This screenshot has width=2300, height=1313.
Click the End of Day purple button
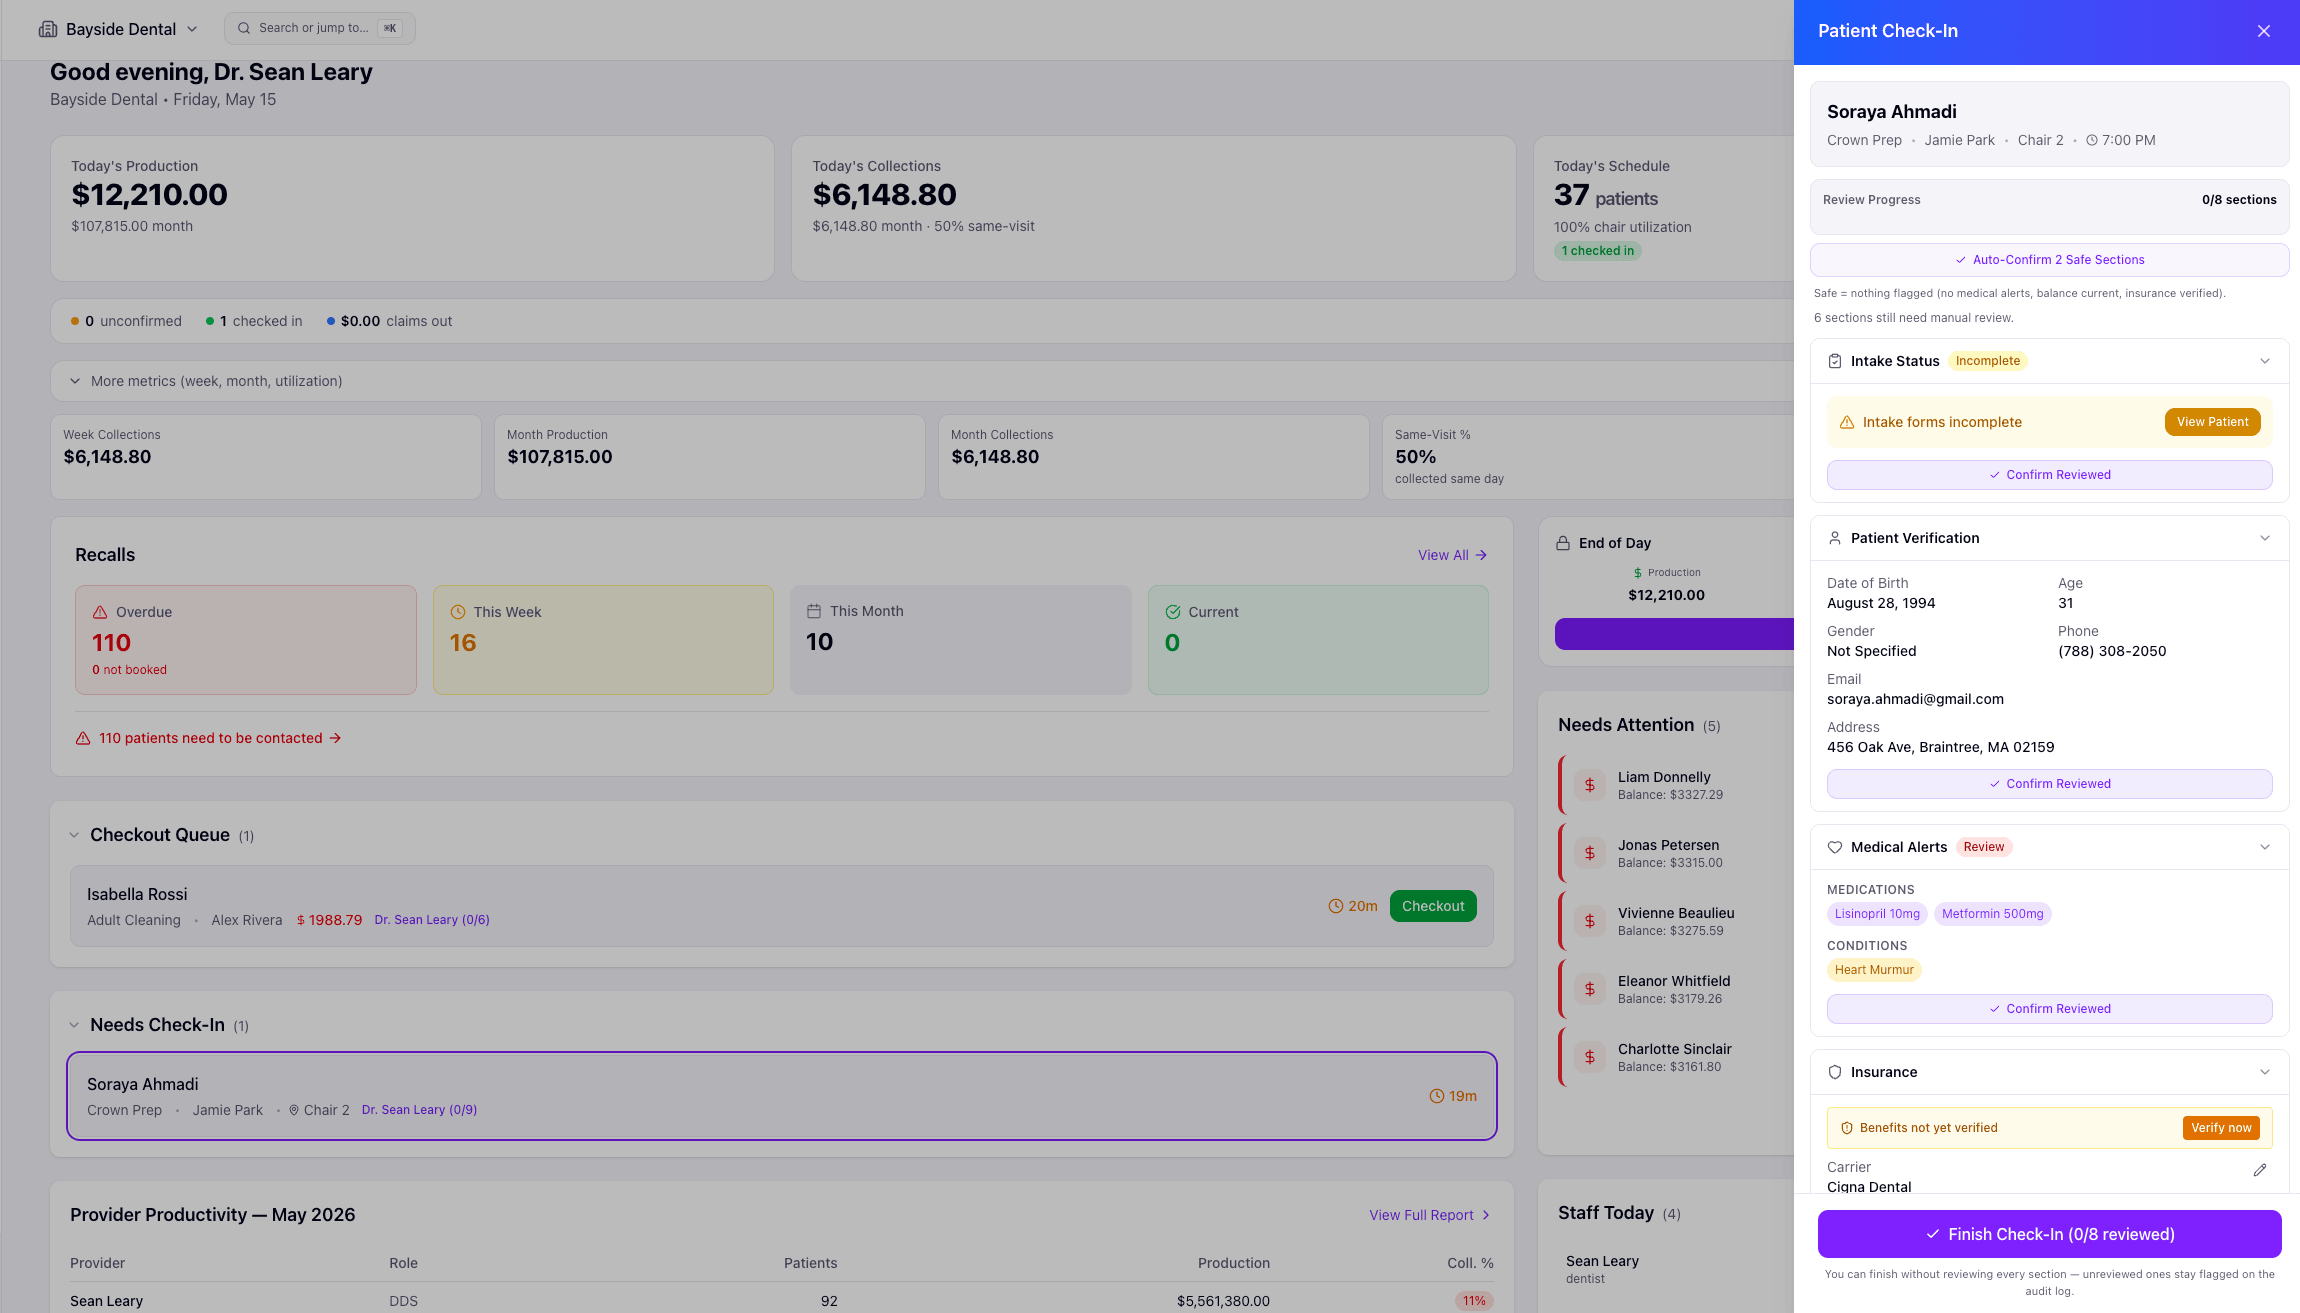pyautogui.click(x=1674, y=634)
